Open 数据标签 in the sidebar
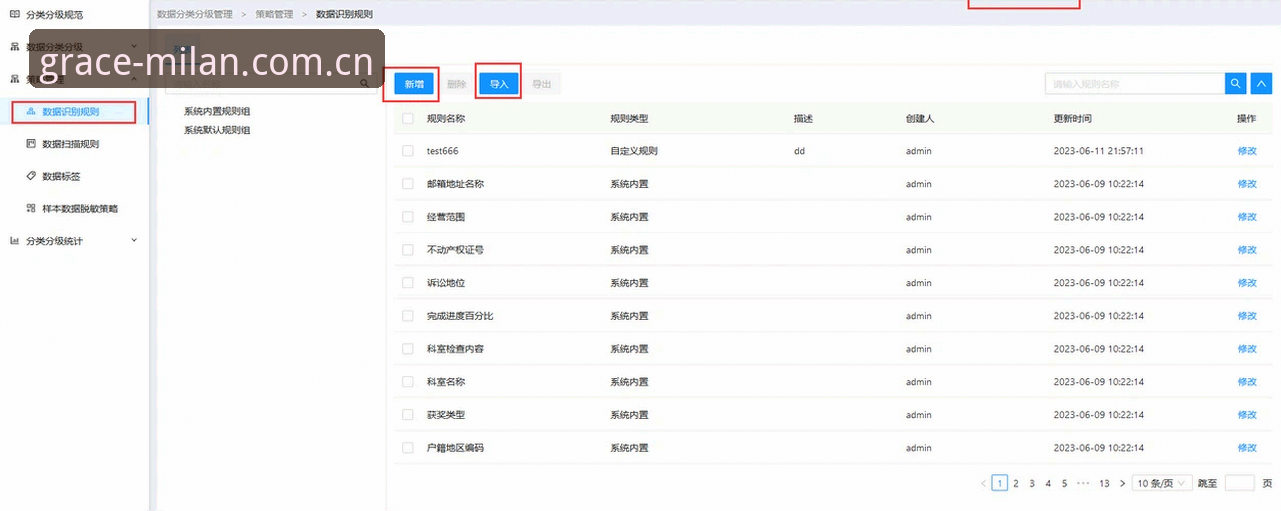1281x511 pixels. 61,176
